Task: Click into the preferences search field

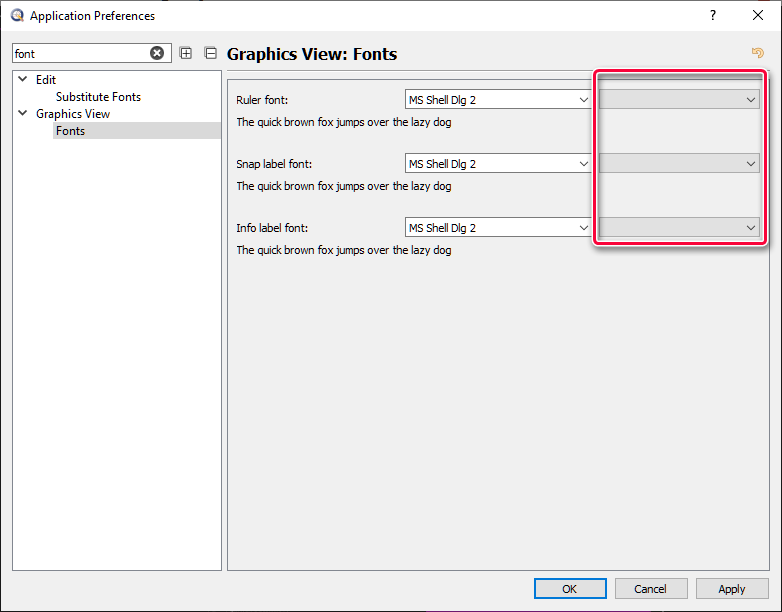Action: coord(80,54)
